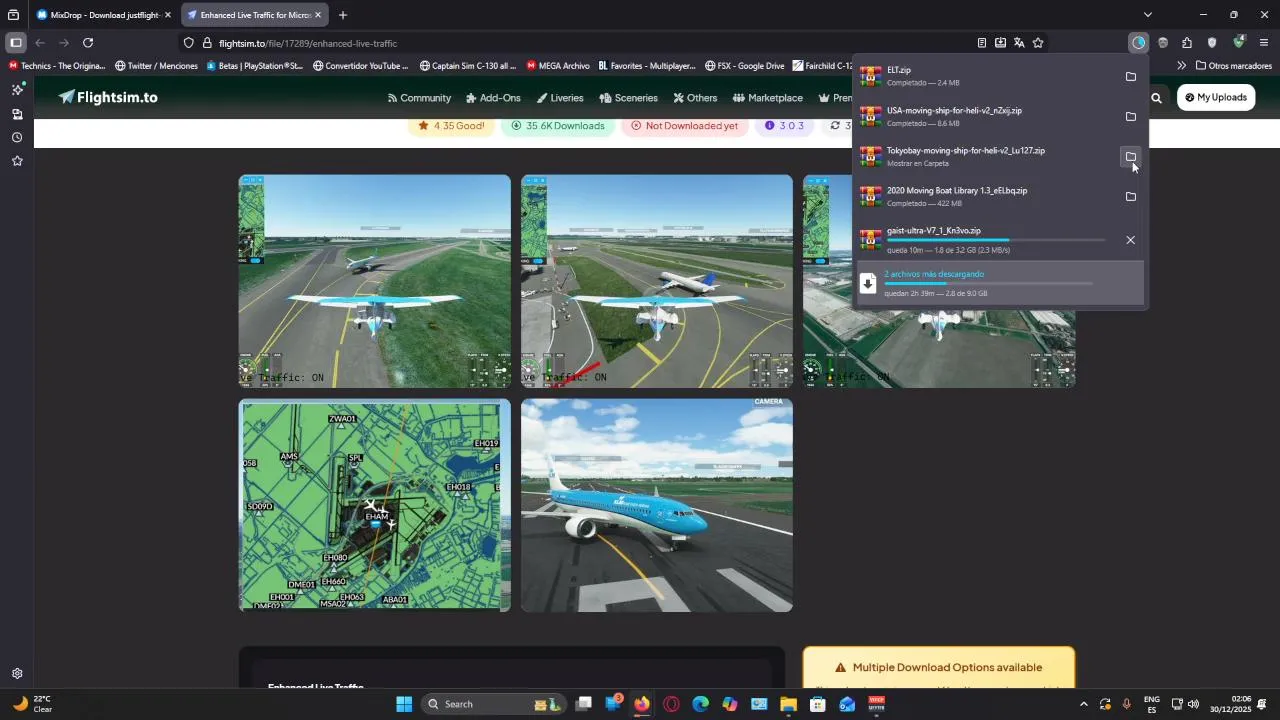
Task: Open folder for ELT.zip download
Action: [x=1131, y=77]
